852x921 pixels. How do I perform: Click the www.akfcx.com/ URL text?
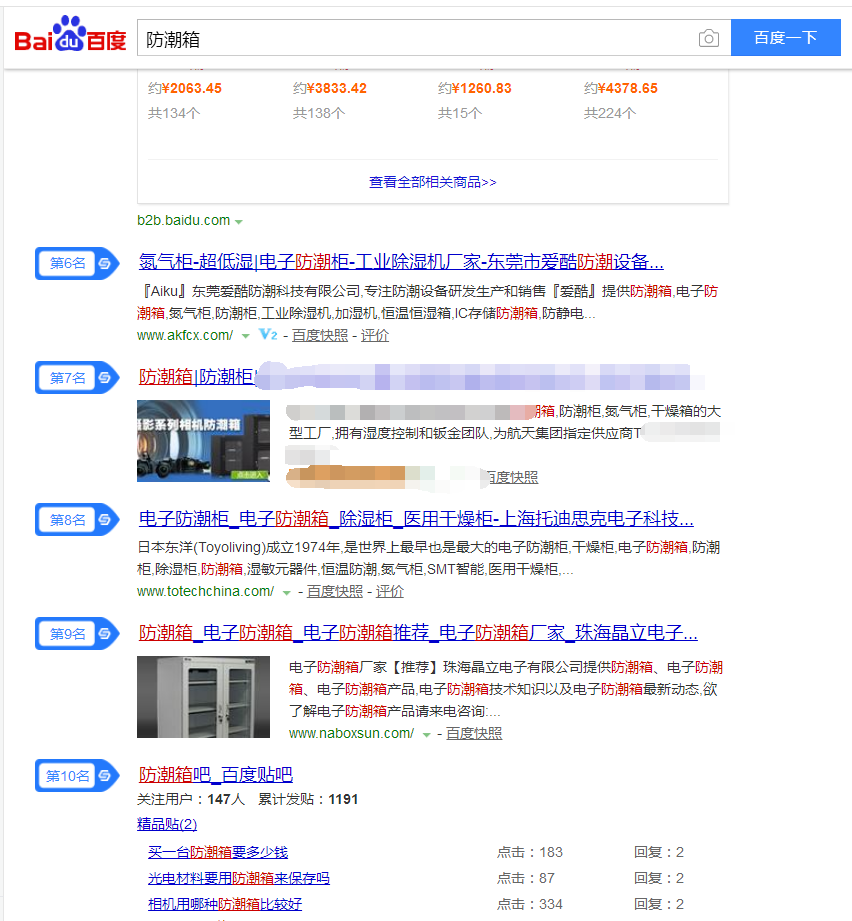coord(185,335)
